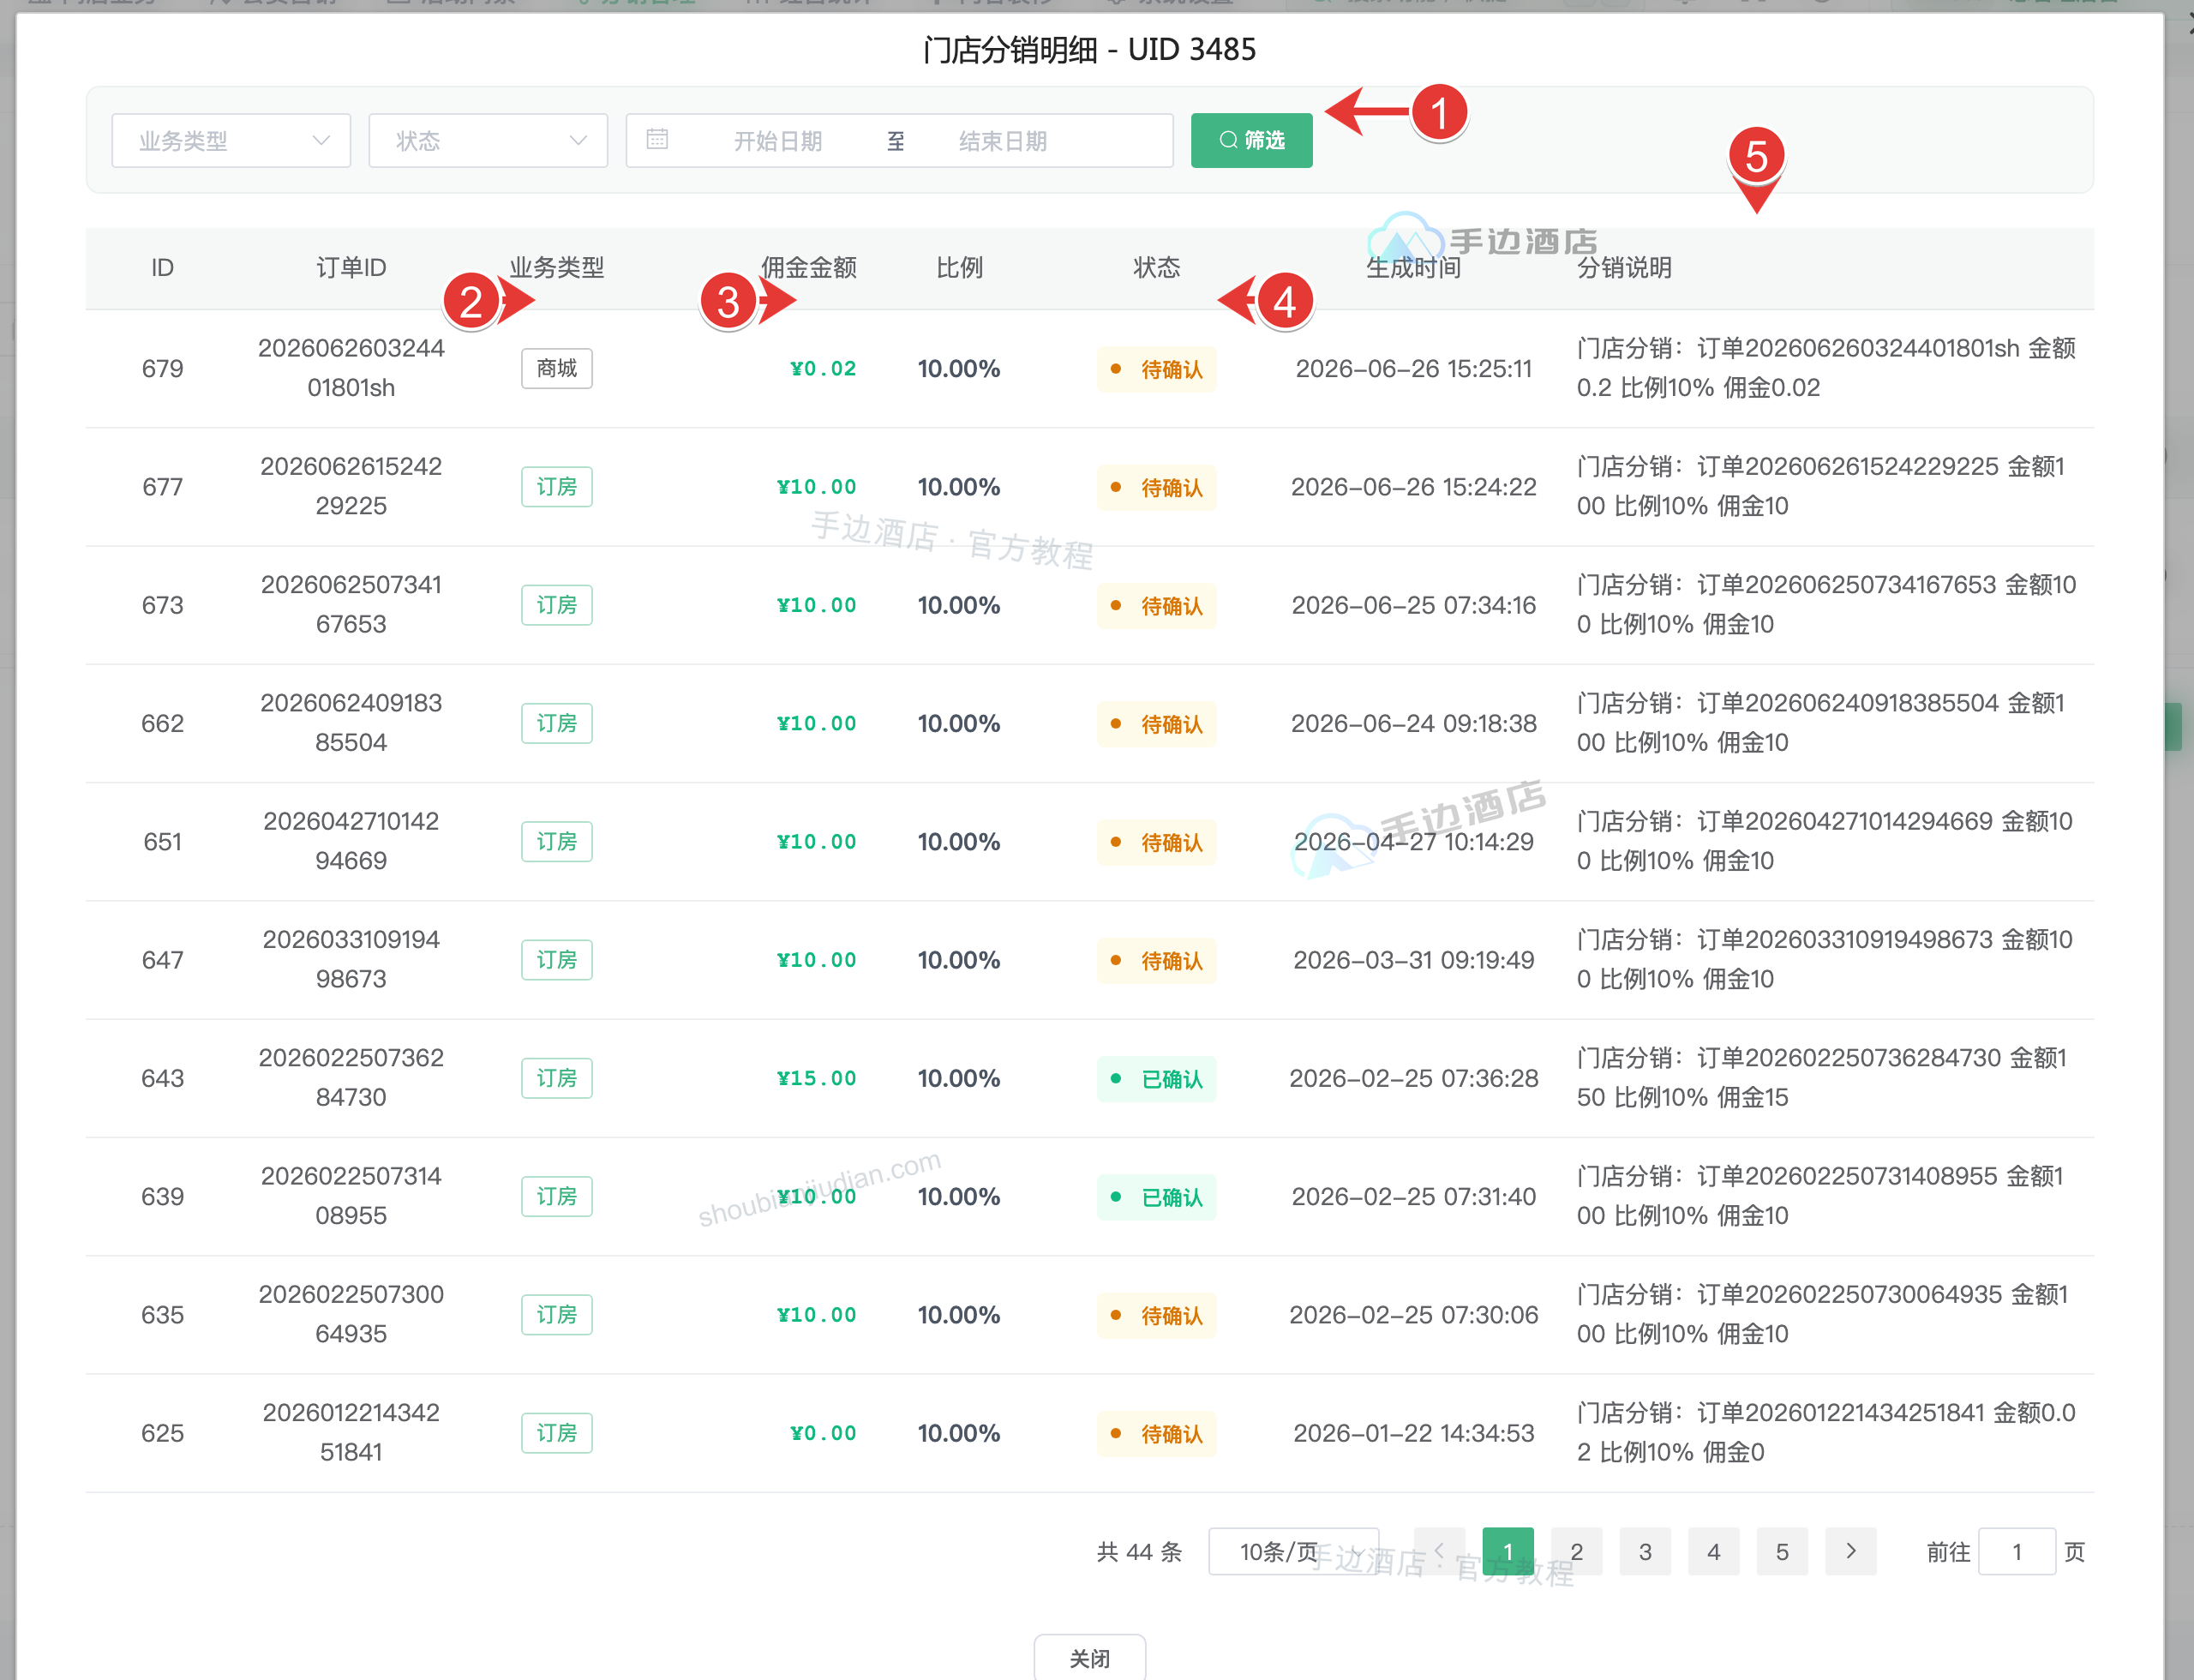
Task: Click the 商城 tag in row 679
Action: 557,368
